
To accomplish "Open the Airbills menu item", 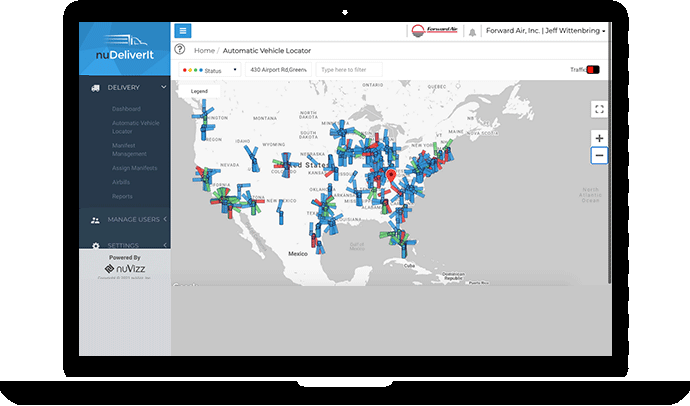I will tap(121, 182).
